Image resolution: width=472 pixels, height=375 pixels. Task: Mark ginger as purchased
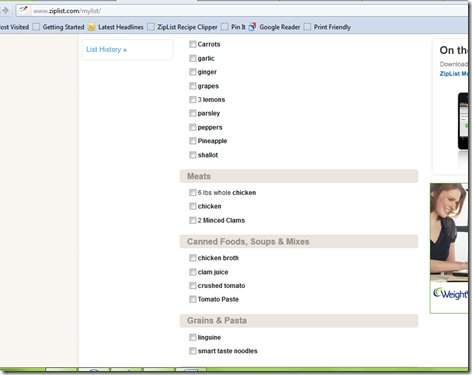click(x=192, y=72)
